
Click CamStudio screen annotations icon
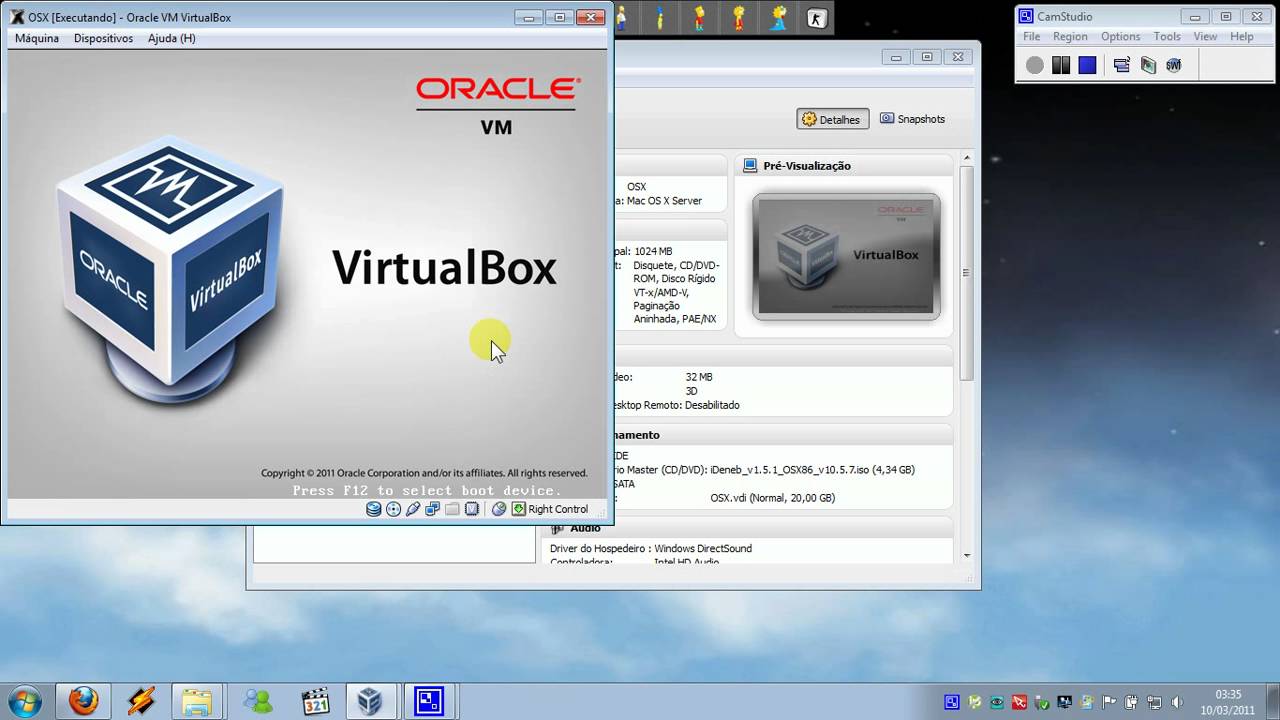pyautogui.click(x=1148, y=65)
